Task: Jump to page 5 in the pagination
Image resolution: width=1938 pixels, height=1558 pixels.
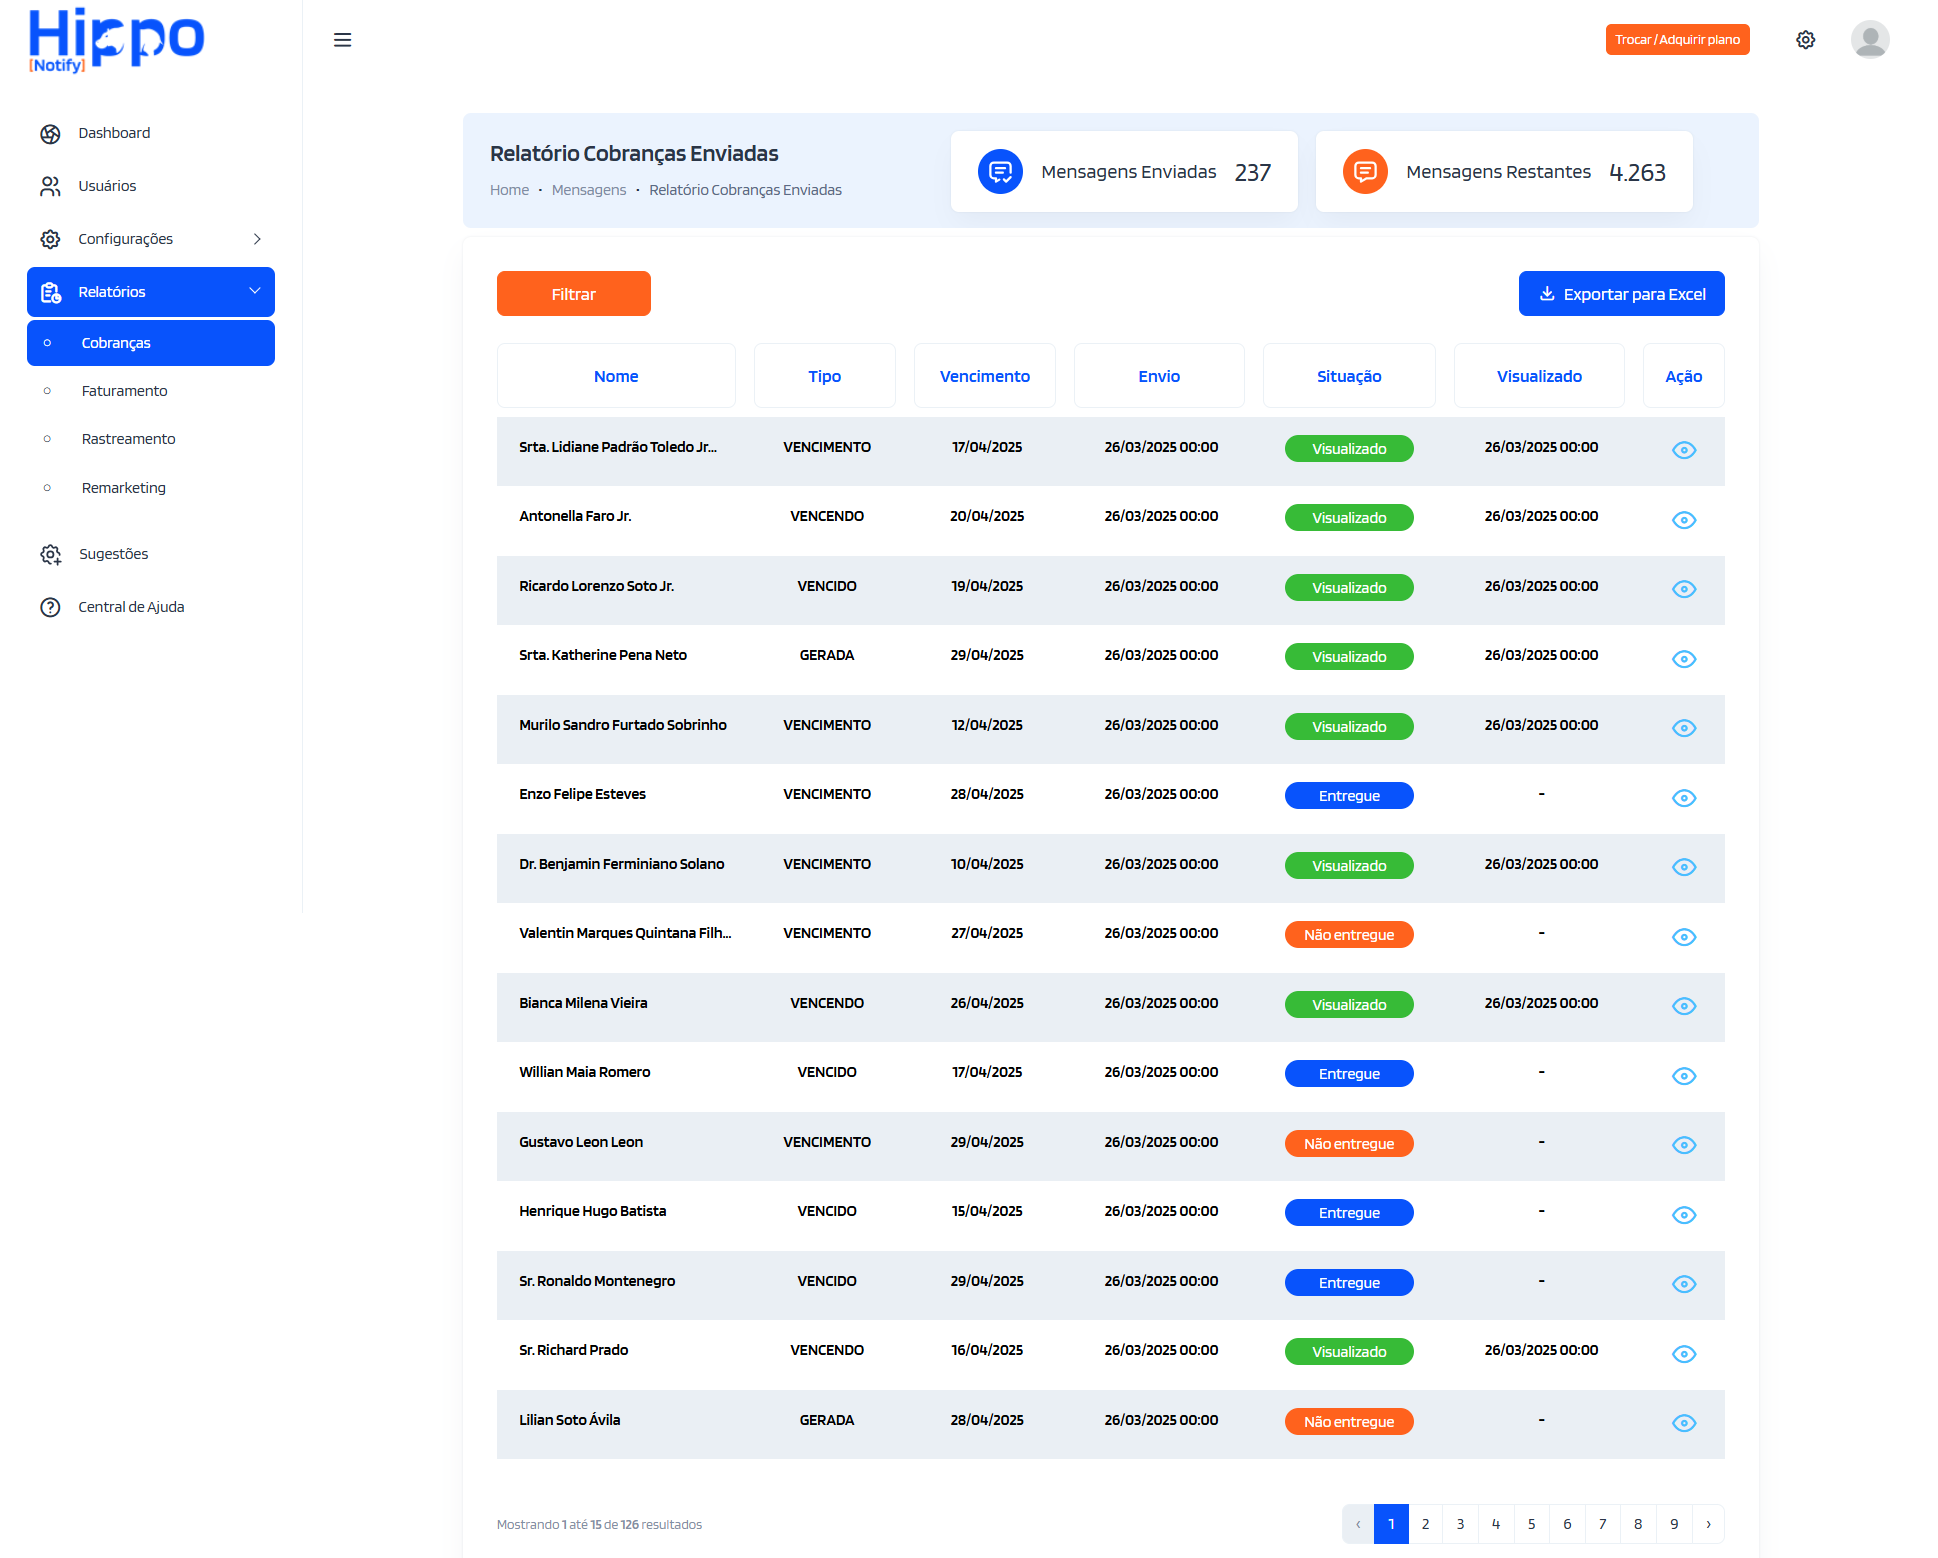Action: click(x=1532, y=1524)
